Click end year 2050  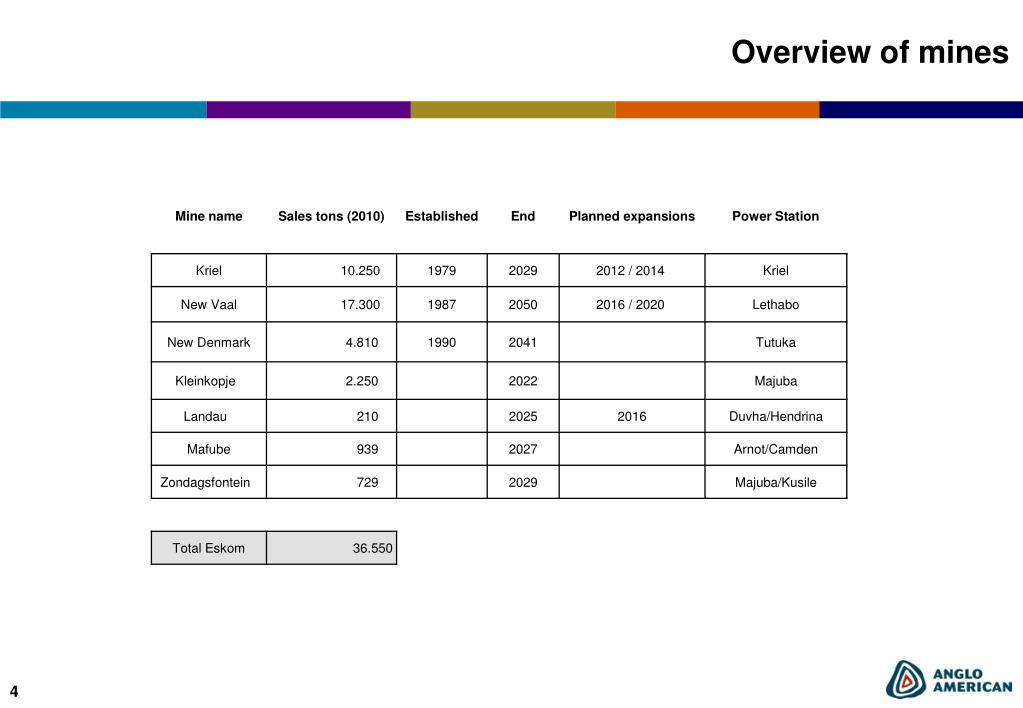(x=523, y=305)
